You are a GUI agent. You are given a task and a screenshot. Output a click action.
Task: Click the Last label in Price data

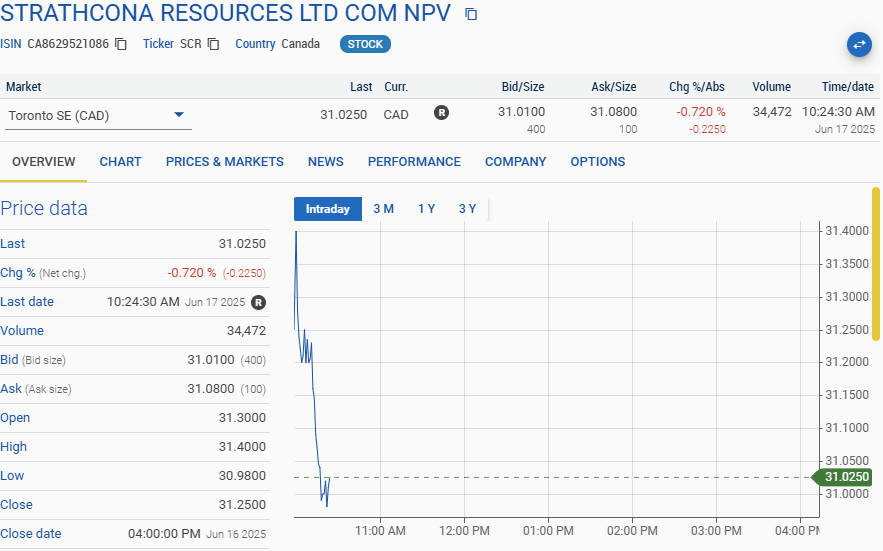pos(12,244)
